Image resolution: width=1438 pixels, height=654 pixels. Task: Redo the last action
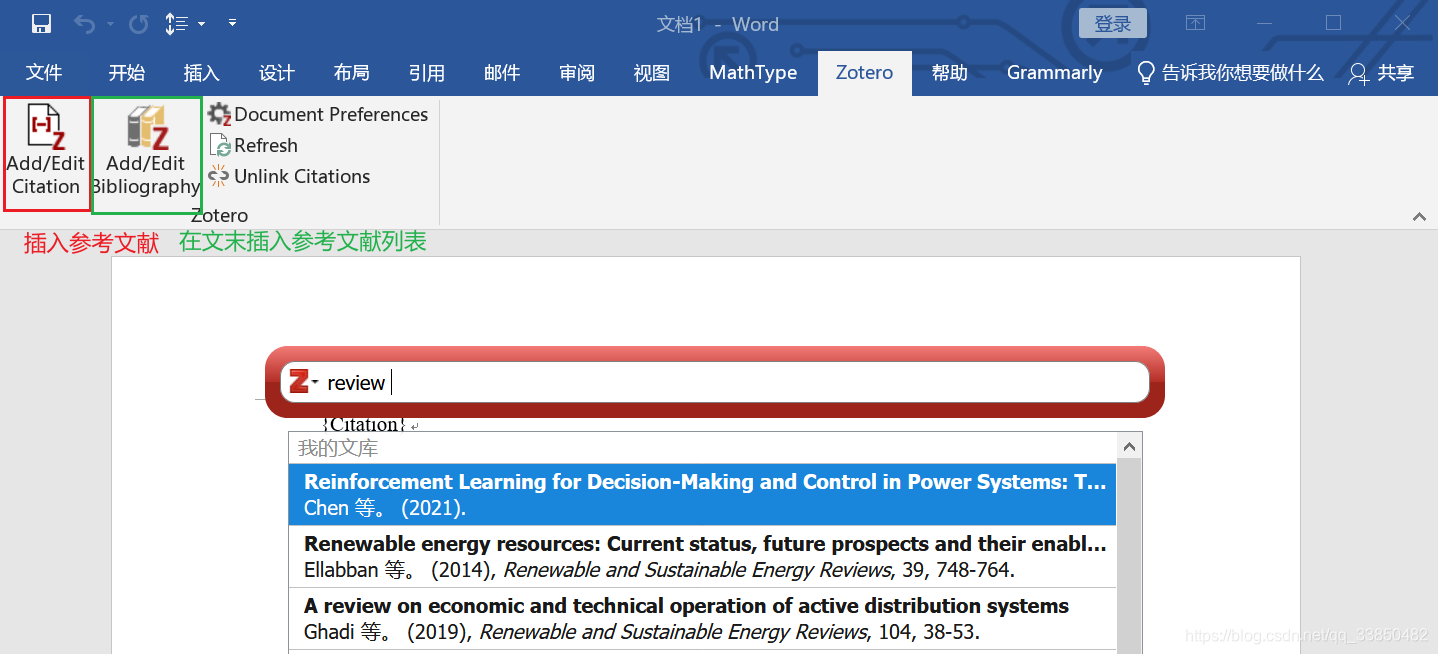click(x=139, y=24)
